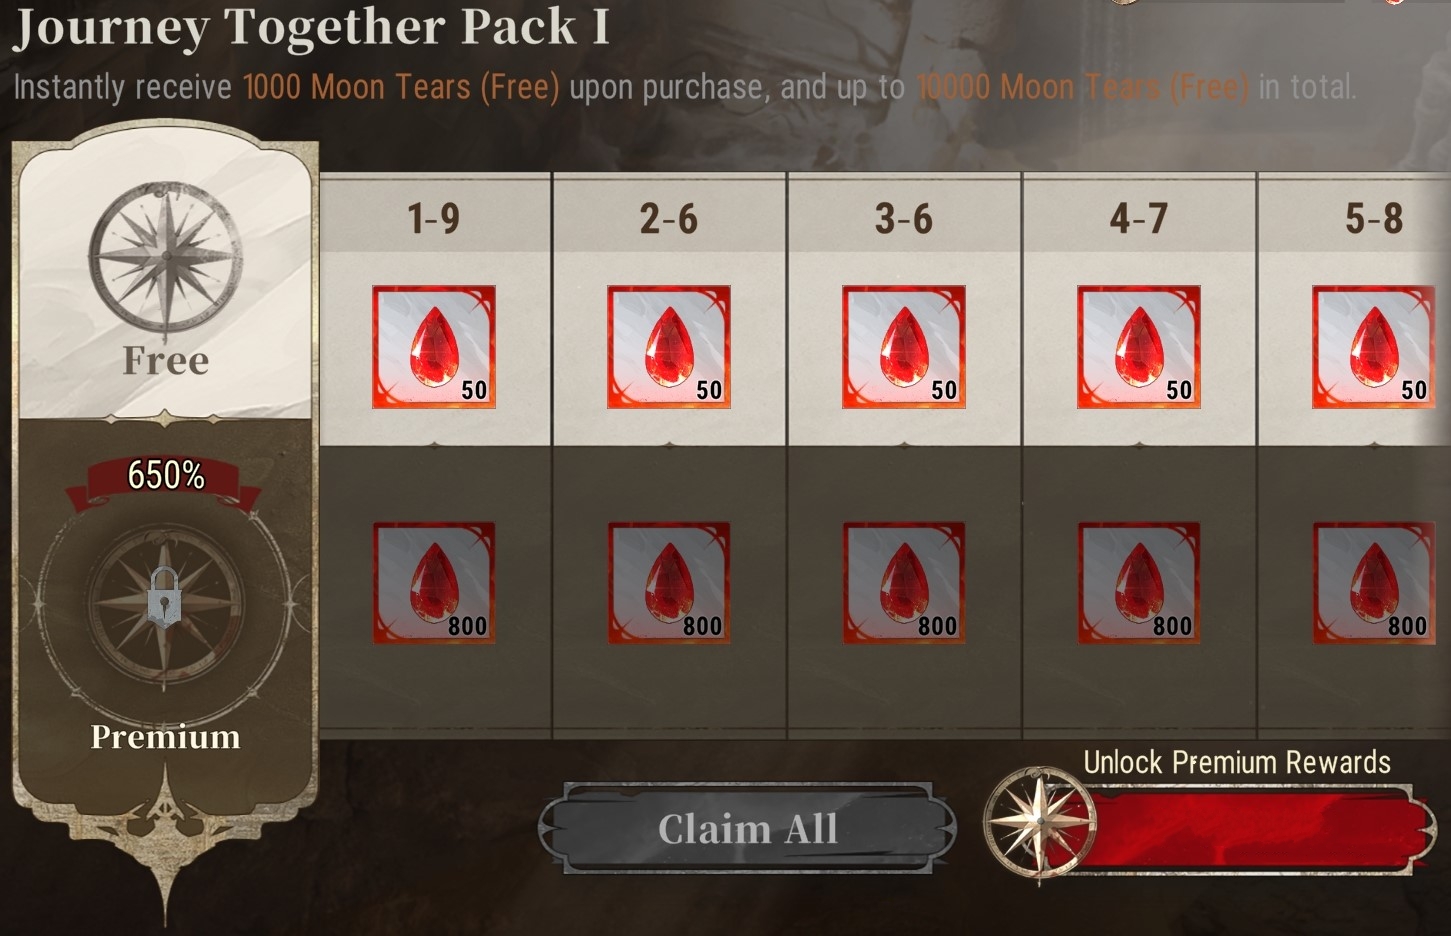Claim the free 50 Moon Tears for stage 1-9
Image resolution: width=1451 pixels, height=936 pixels.
(x=434, y=347)
